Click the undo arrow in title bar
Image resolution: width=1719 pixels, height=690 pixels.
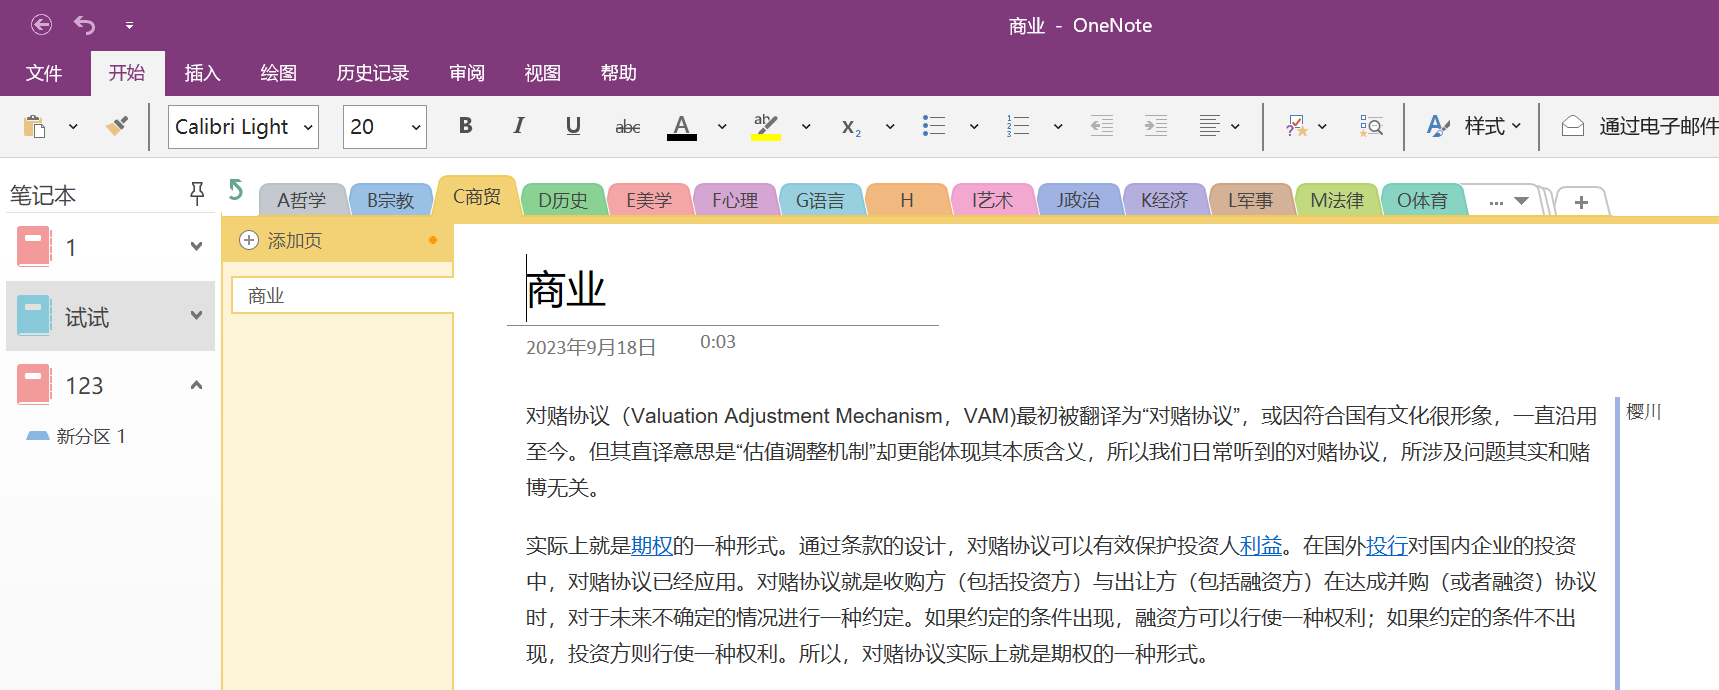pos(85,25)
